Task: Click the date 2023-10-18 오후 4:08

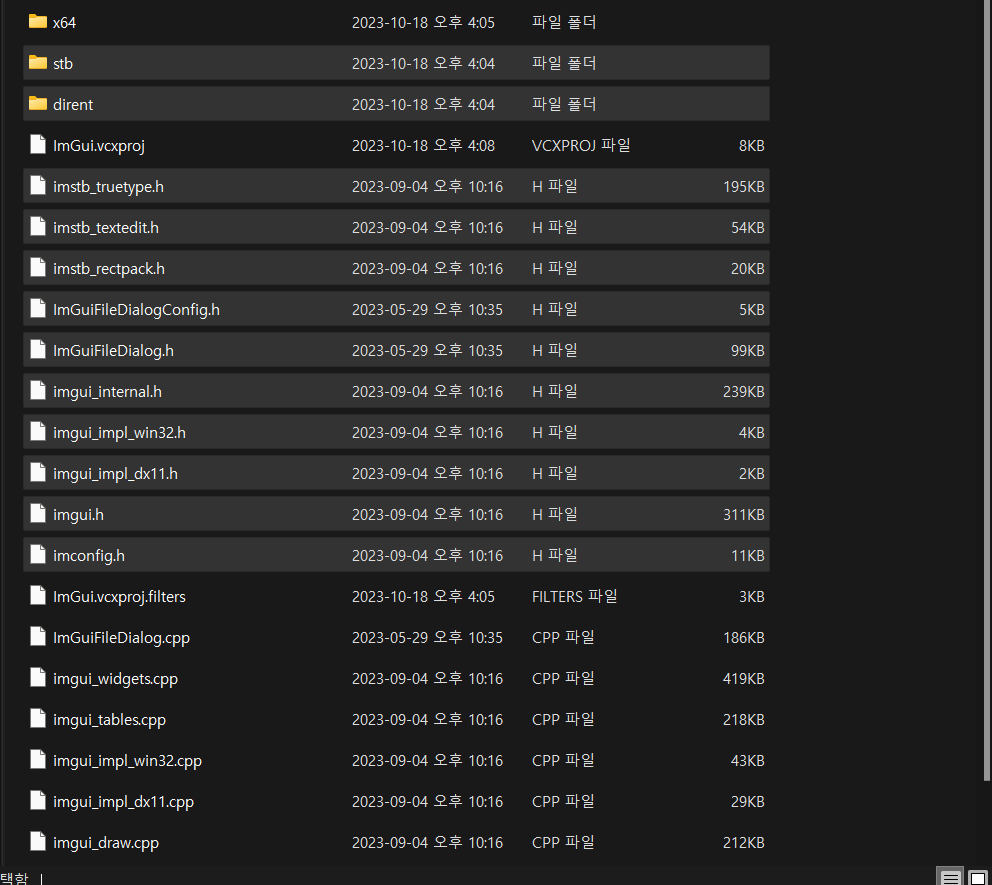Action: [x=423, y=146]
